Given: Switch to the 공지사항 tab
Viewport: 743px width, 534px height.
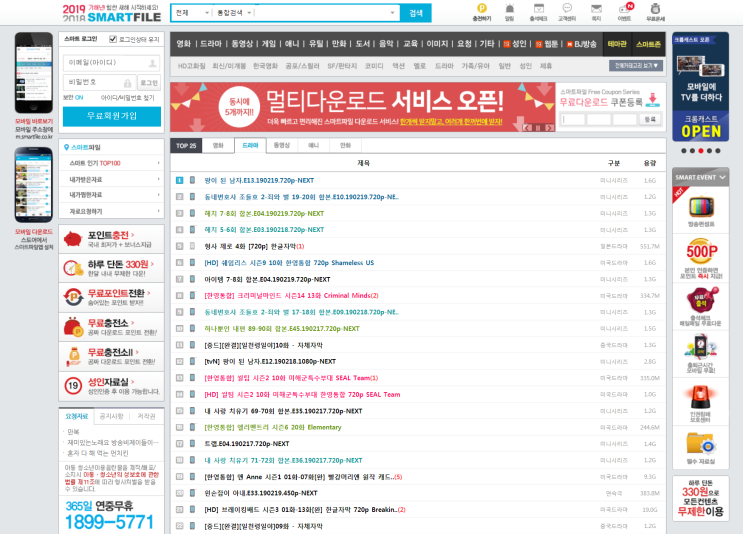Looking at the screenshot, I should (111, 416).
